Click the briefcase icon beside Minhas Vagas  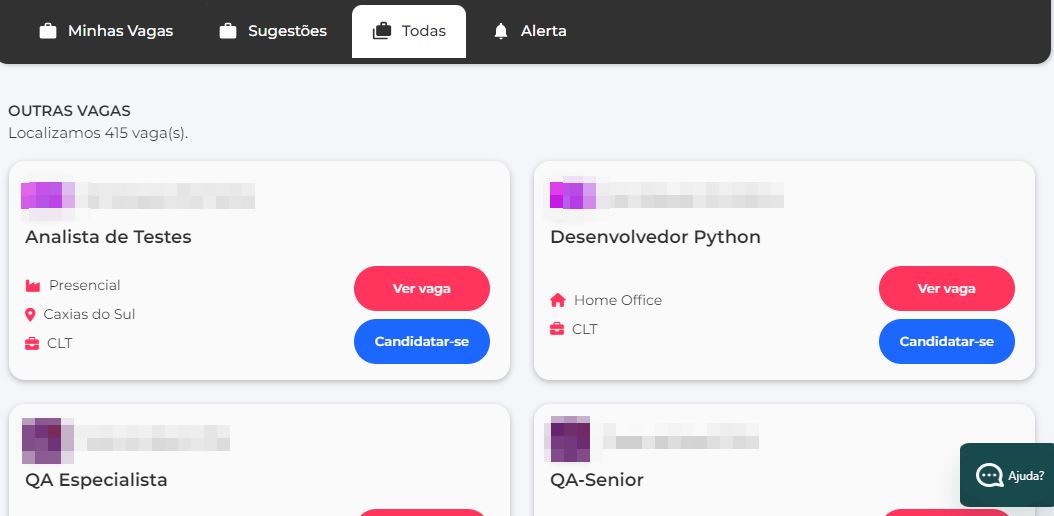click(x=47, y=31)
